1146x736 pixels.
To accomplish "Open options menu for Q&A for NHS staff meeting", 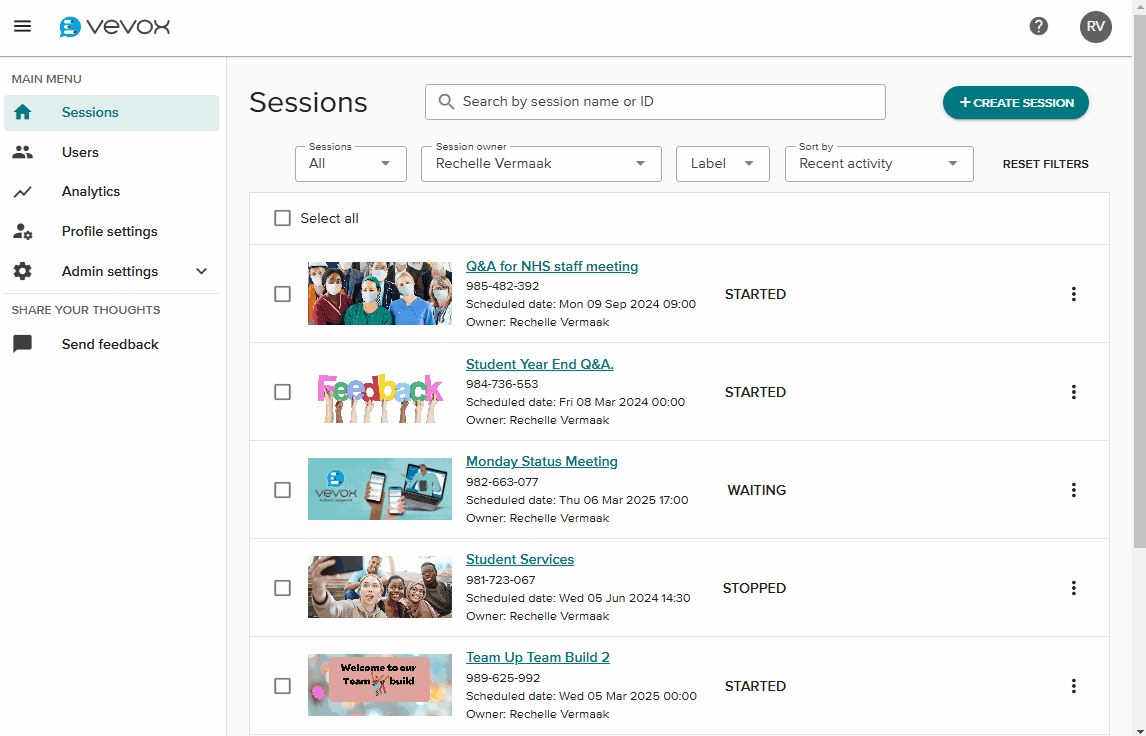I will pos(1073,294).
